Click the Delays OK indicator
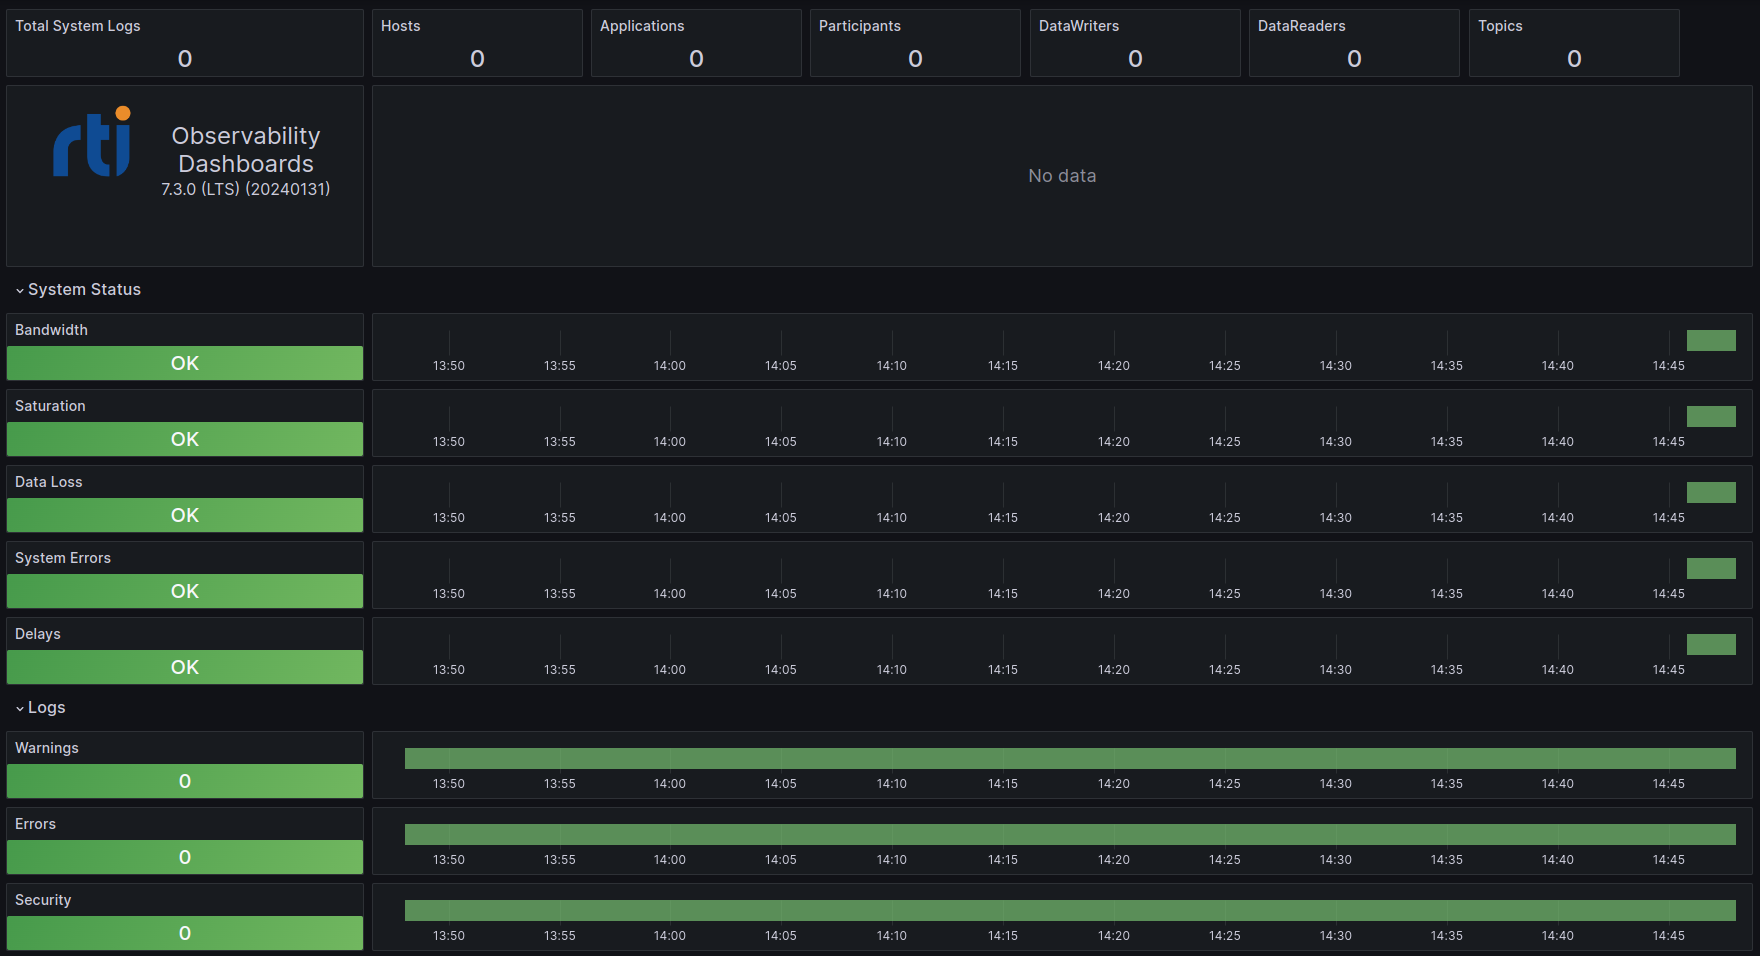The width and height of the screenshot is (1760, 956). point(184,667)
